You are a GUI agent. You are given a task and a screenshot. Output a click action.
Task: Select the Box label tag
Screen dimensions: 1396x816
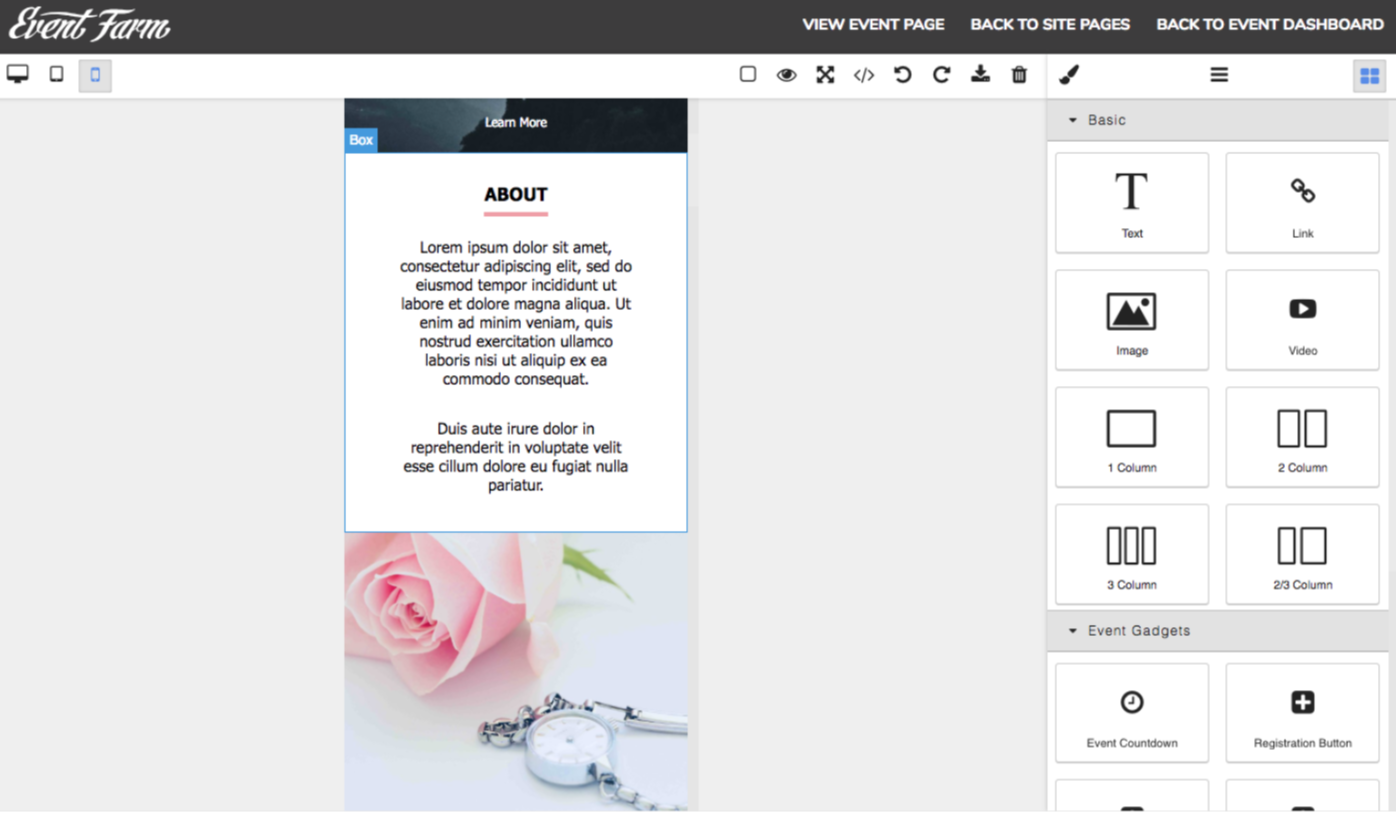pos(361,140)
